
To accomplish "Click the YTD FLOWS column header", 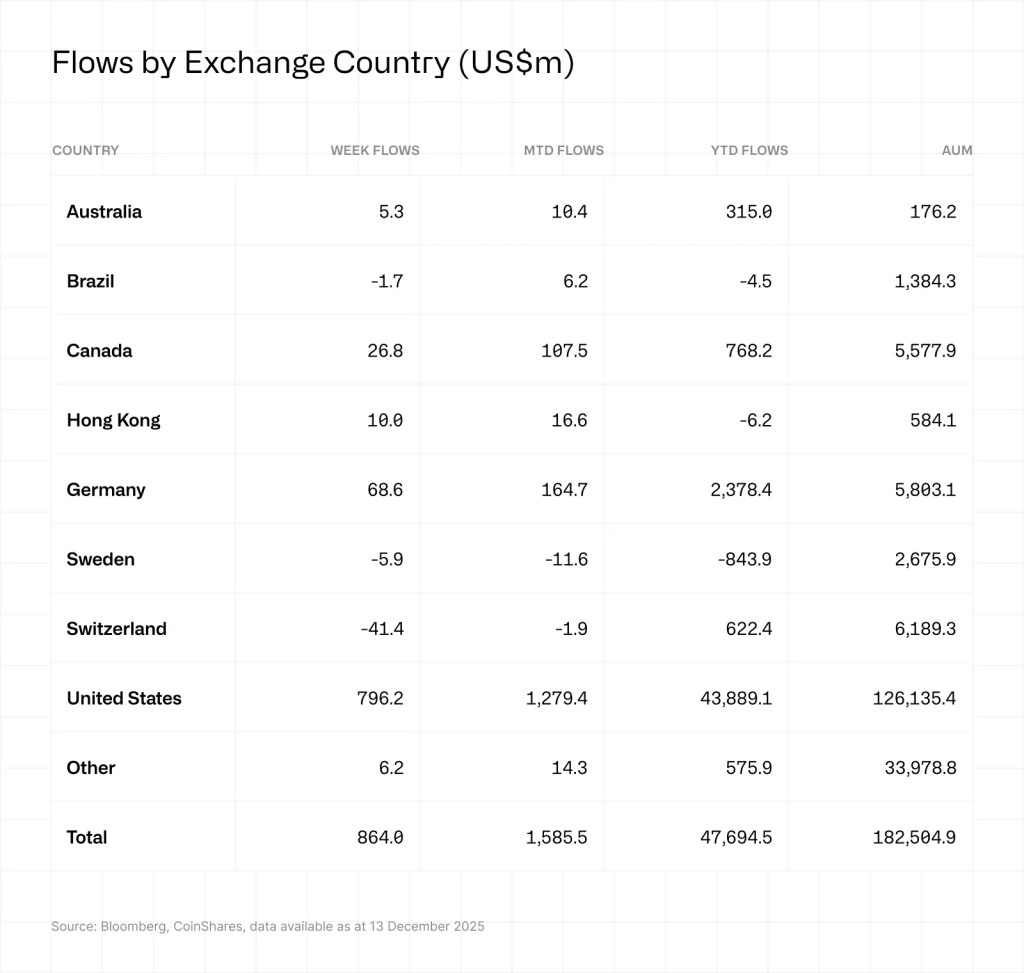I will coord(749,150).
